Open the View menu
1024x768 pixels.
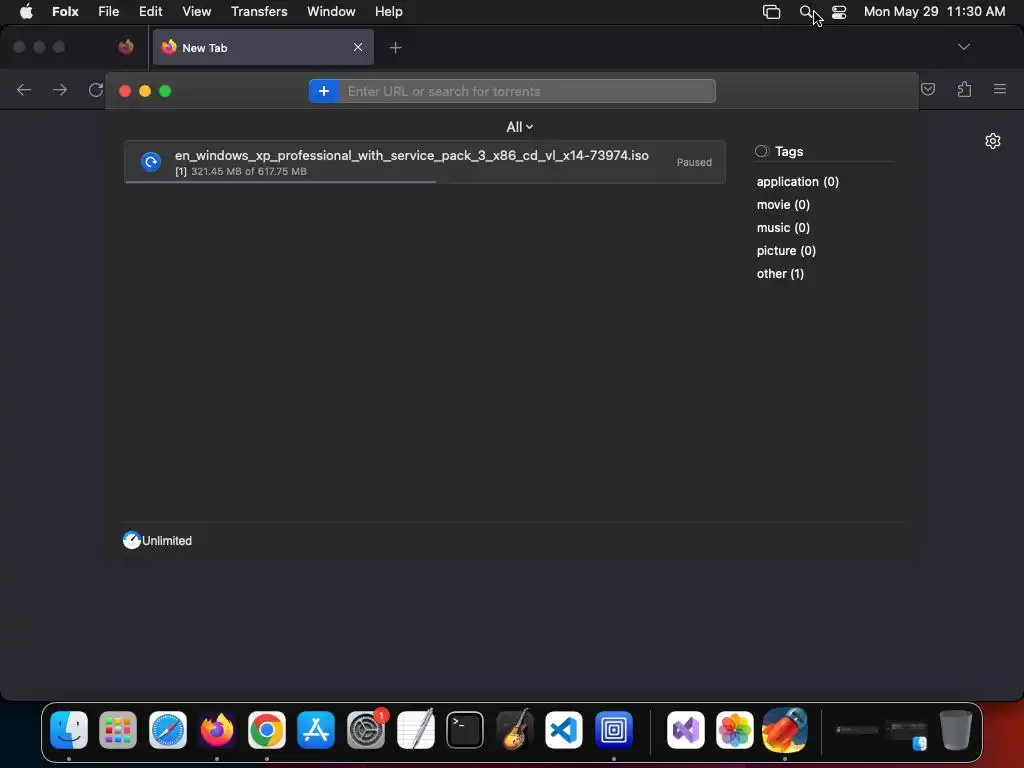click(197, 12)
